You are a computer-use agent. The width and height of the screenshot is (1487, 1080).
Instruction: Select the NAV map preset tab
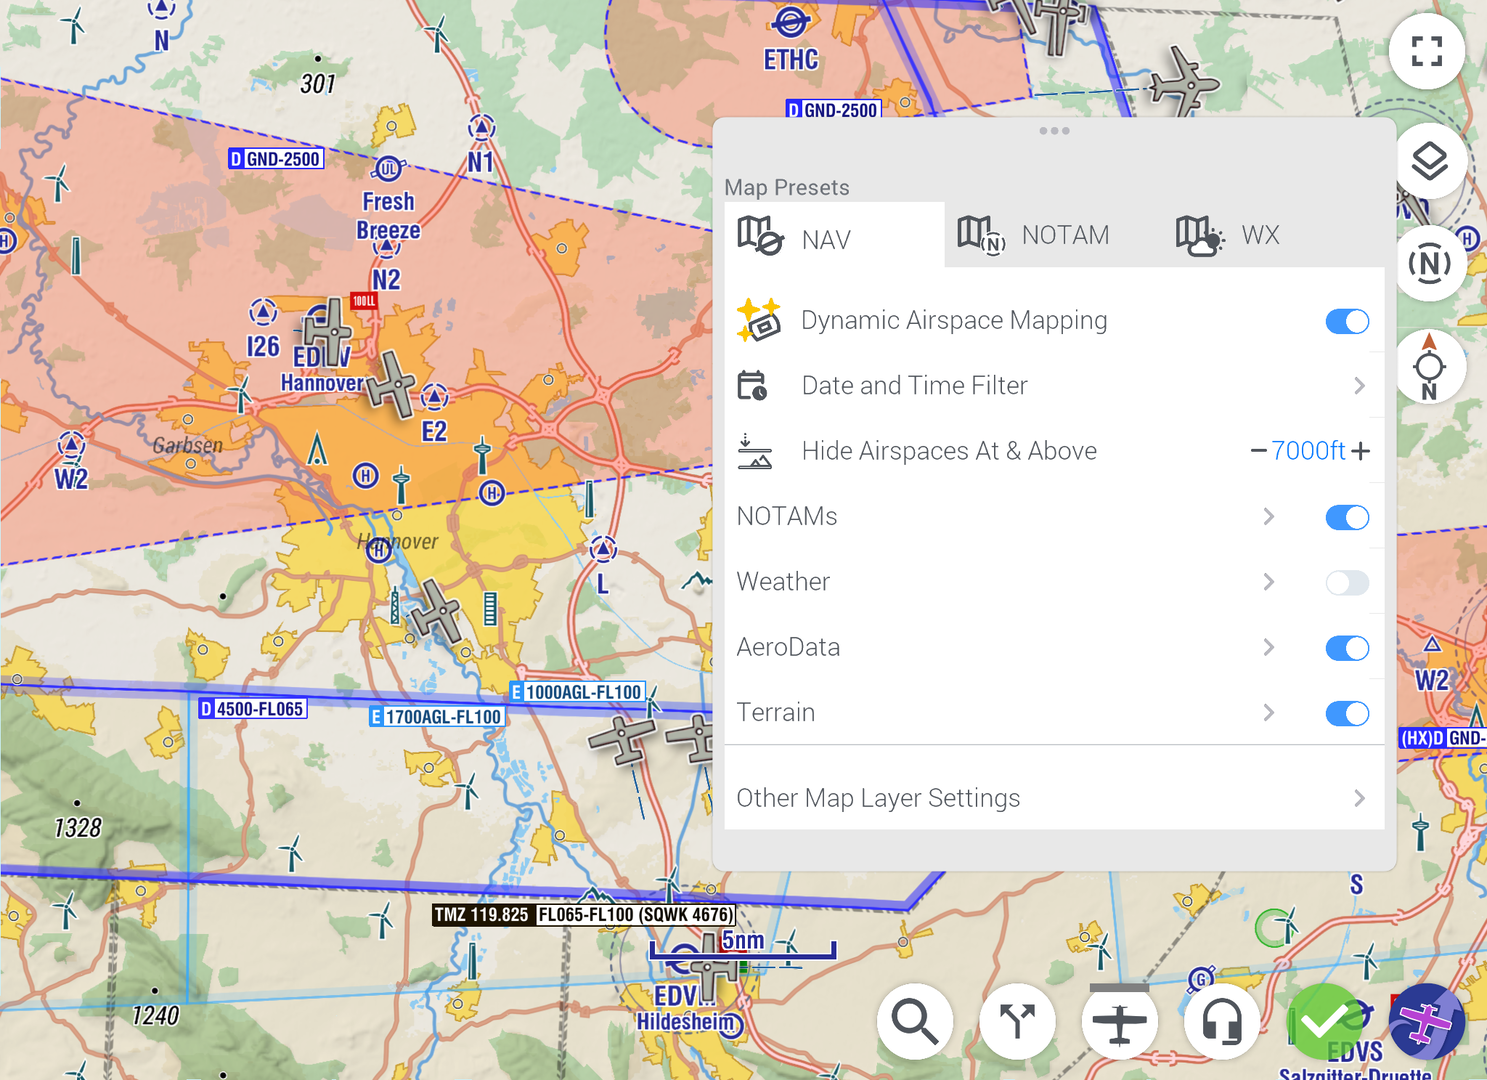click(834, 235)
